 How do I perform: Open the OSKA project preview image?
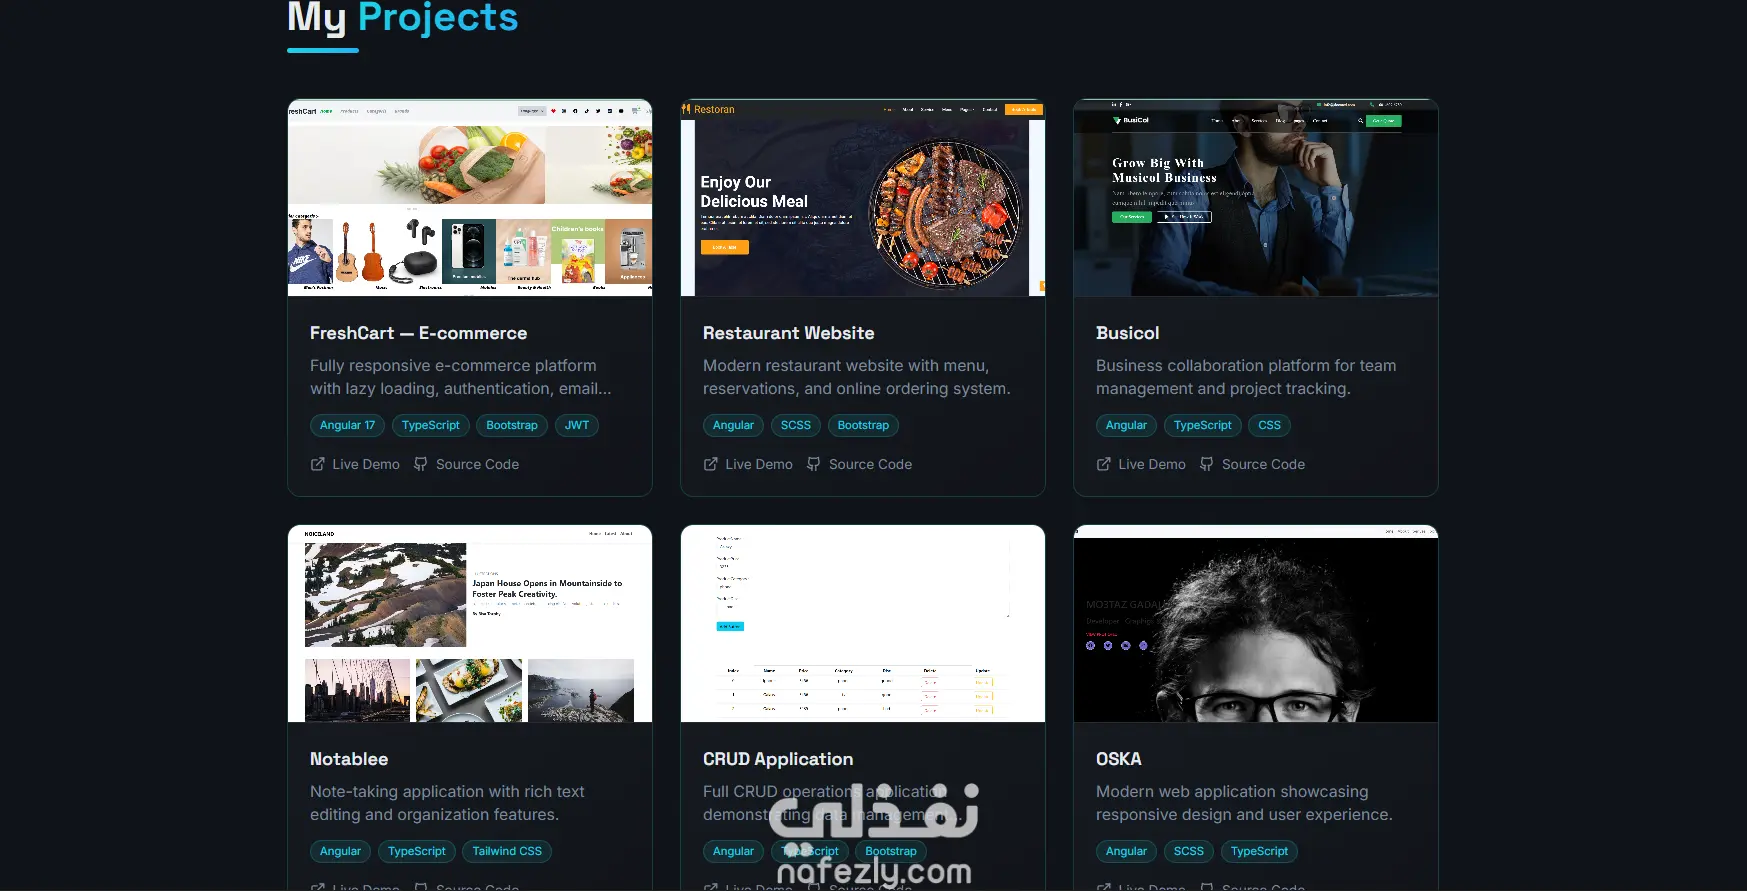click(1256, 624)
